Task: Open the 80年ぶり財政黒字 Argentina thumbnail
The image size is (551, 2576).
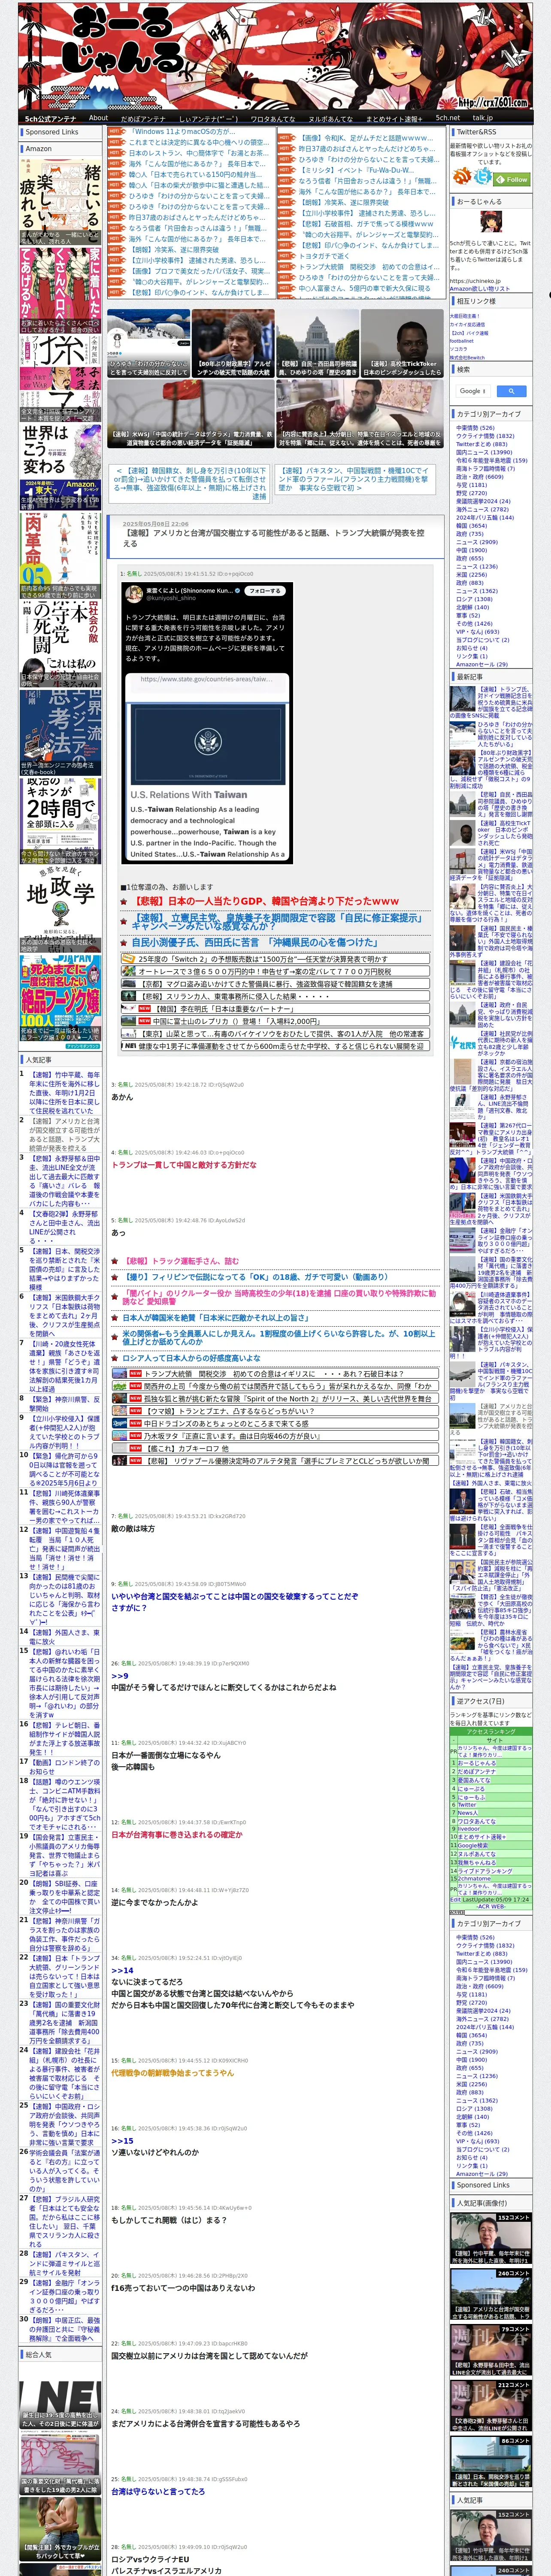Action: pyautogui.click(x=234, y=343)
